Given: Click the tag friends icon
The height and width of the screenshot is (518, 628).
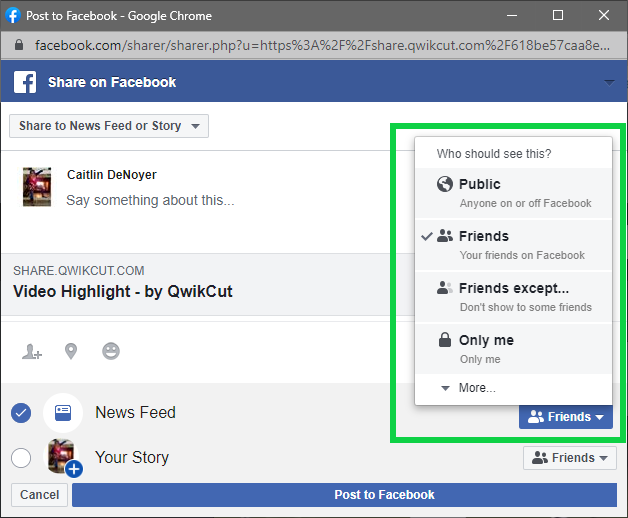Looking at the screenshot, I should pos(32,351).
